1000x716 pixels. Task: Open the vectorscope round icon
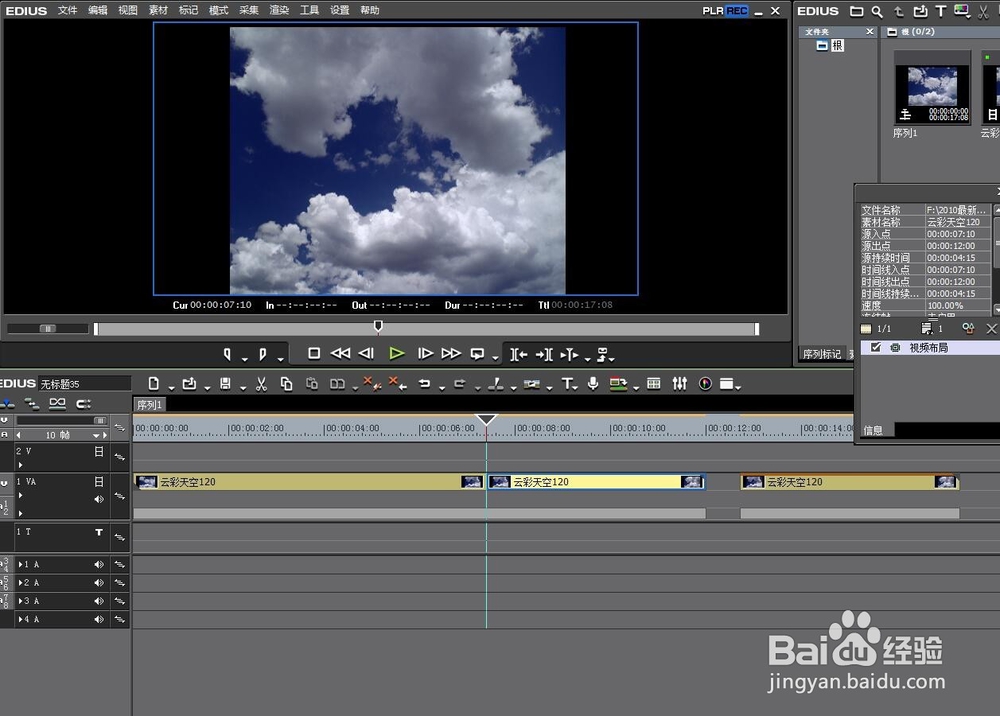[x=705, y=384]
